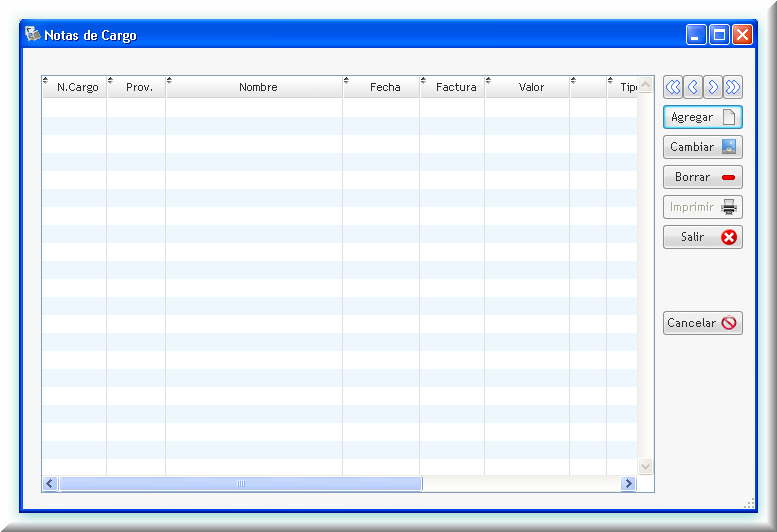The image size is (777, 532).
Task: Click the unlabeled column header after Valor
Action: pos(588,87)
